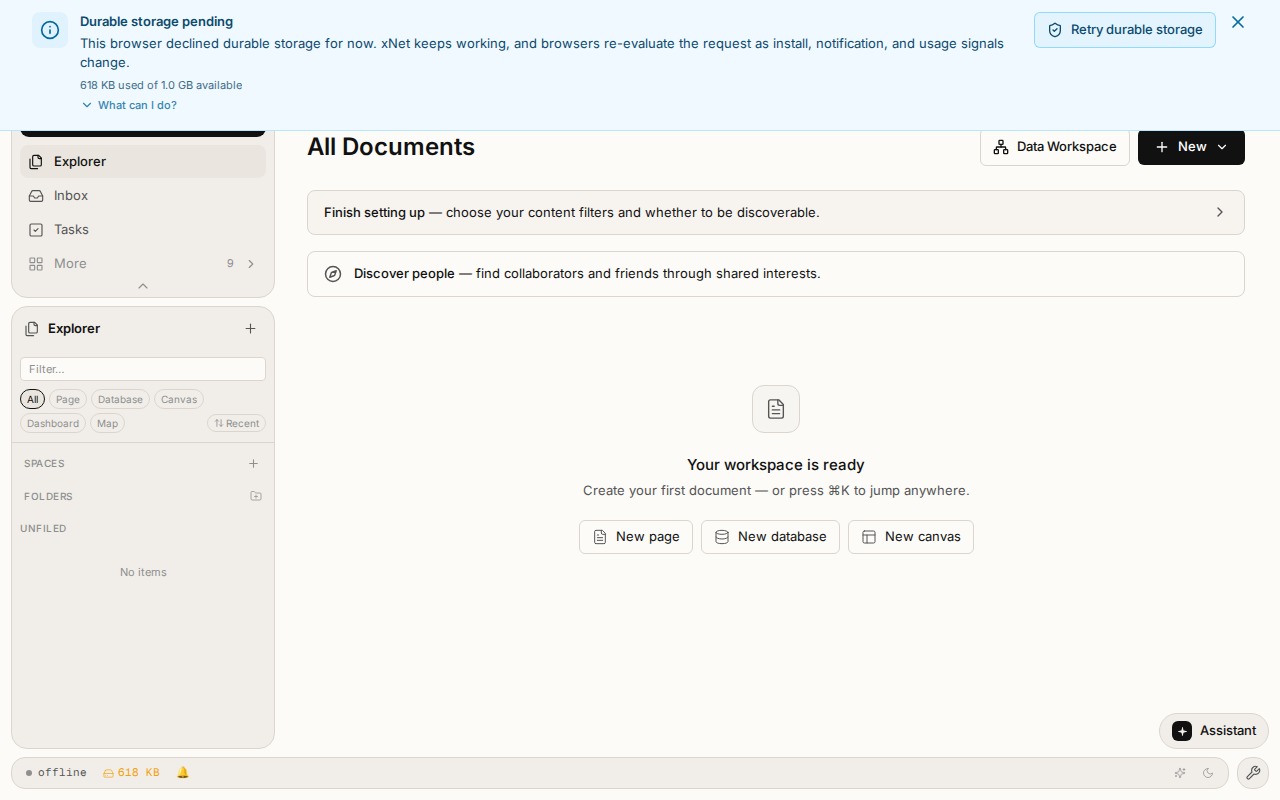
Task: Open the New dropdown button
Action: click(x=1191, y=147)
